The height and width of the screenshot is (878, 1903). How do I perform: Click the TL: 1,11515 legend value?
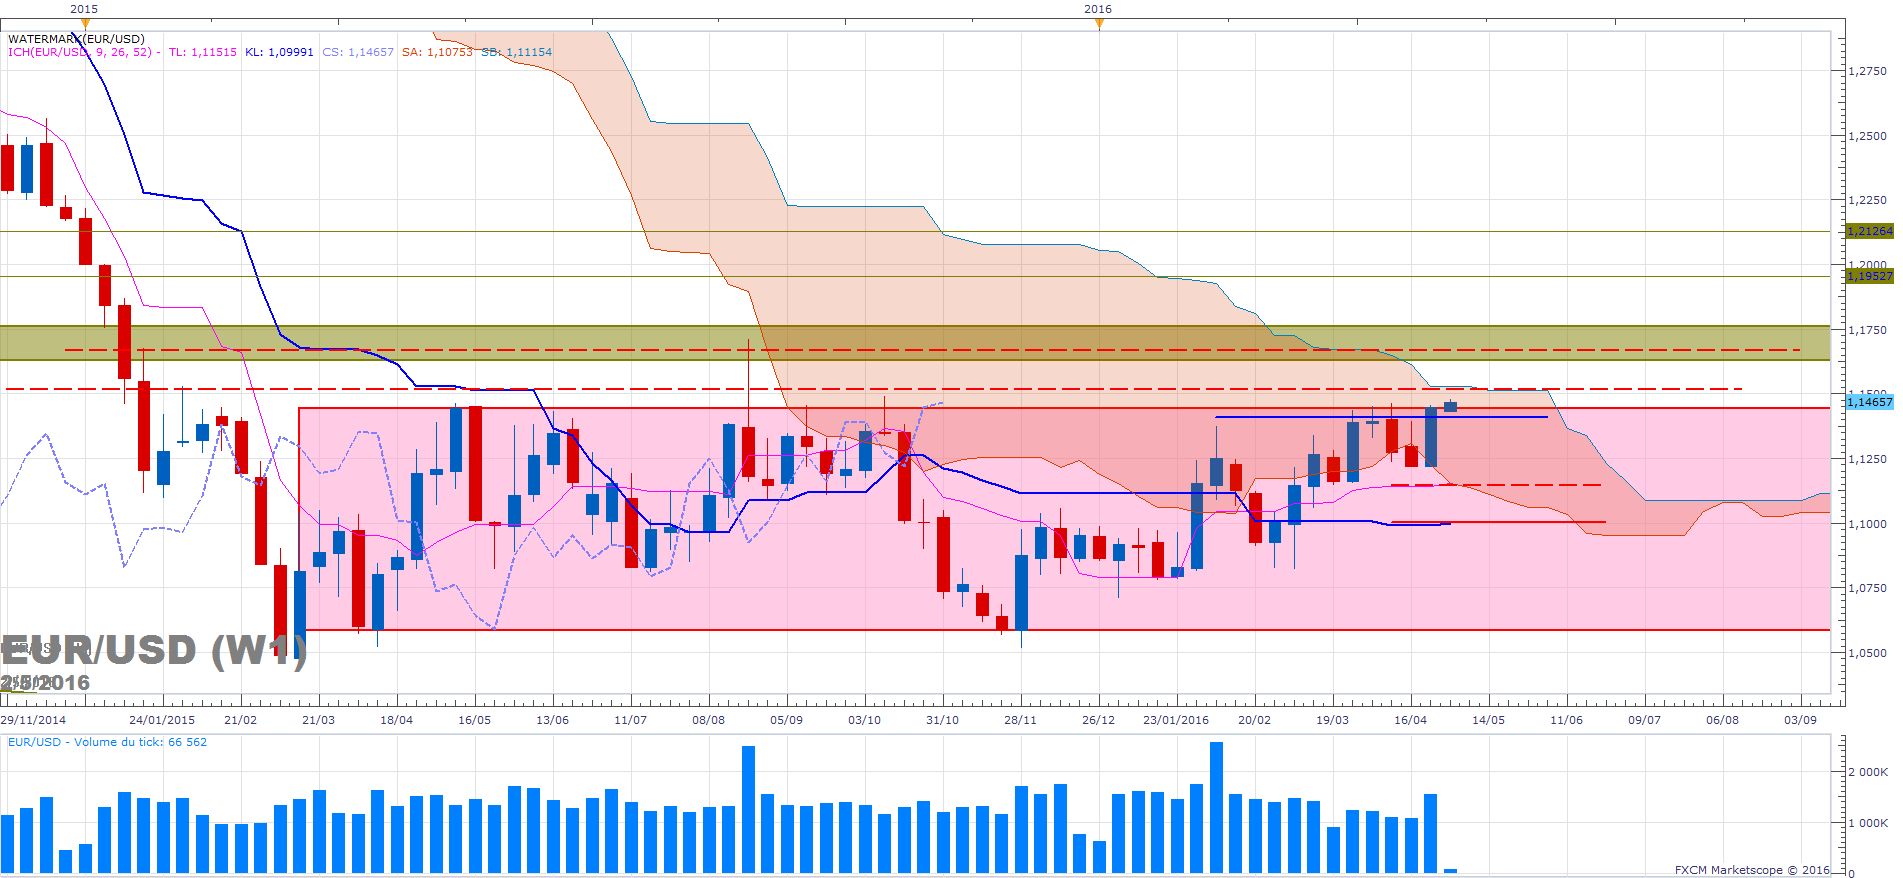202,52
